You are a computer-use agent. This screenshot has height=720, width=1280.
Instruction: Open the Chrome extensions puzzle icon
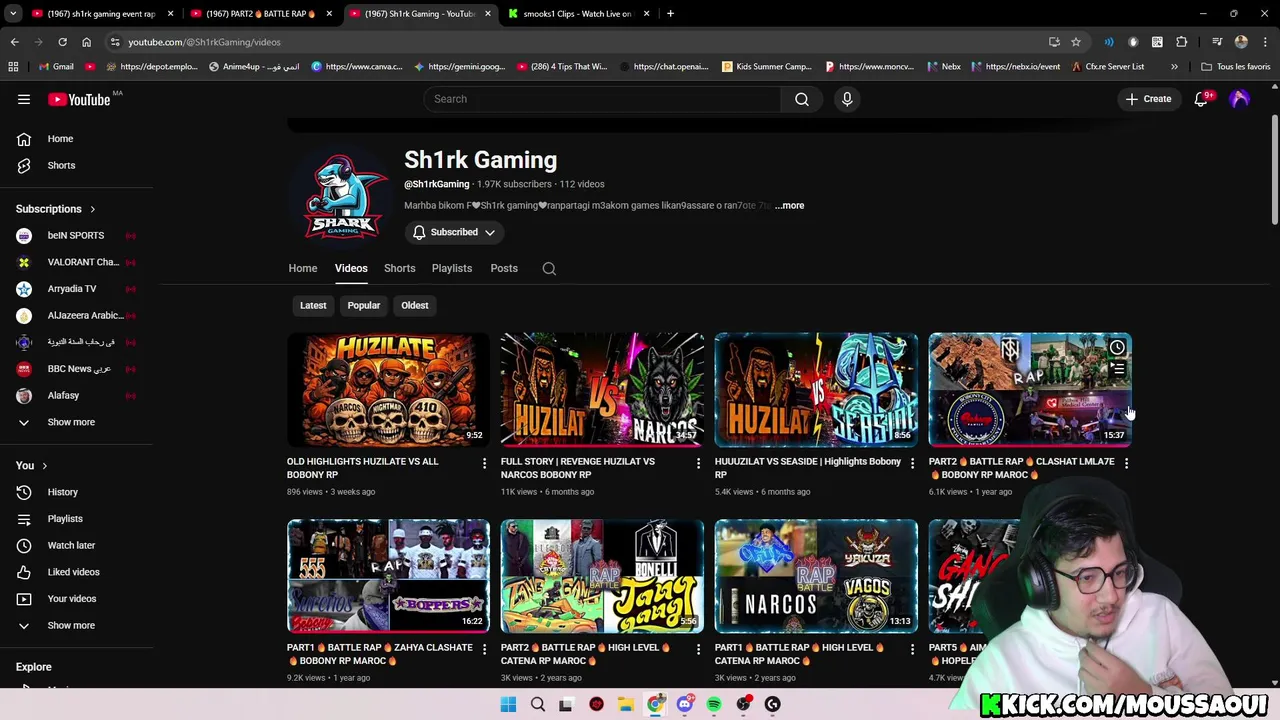click(x=1181, y=42)
